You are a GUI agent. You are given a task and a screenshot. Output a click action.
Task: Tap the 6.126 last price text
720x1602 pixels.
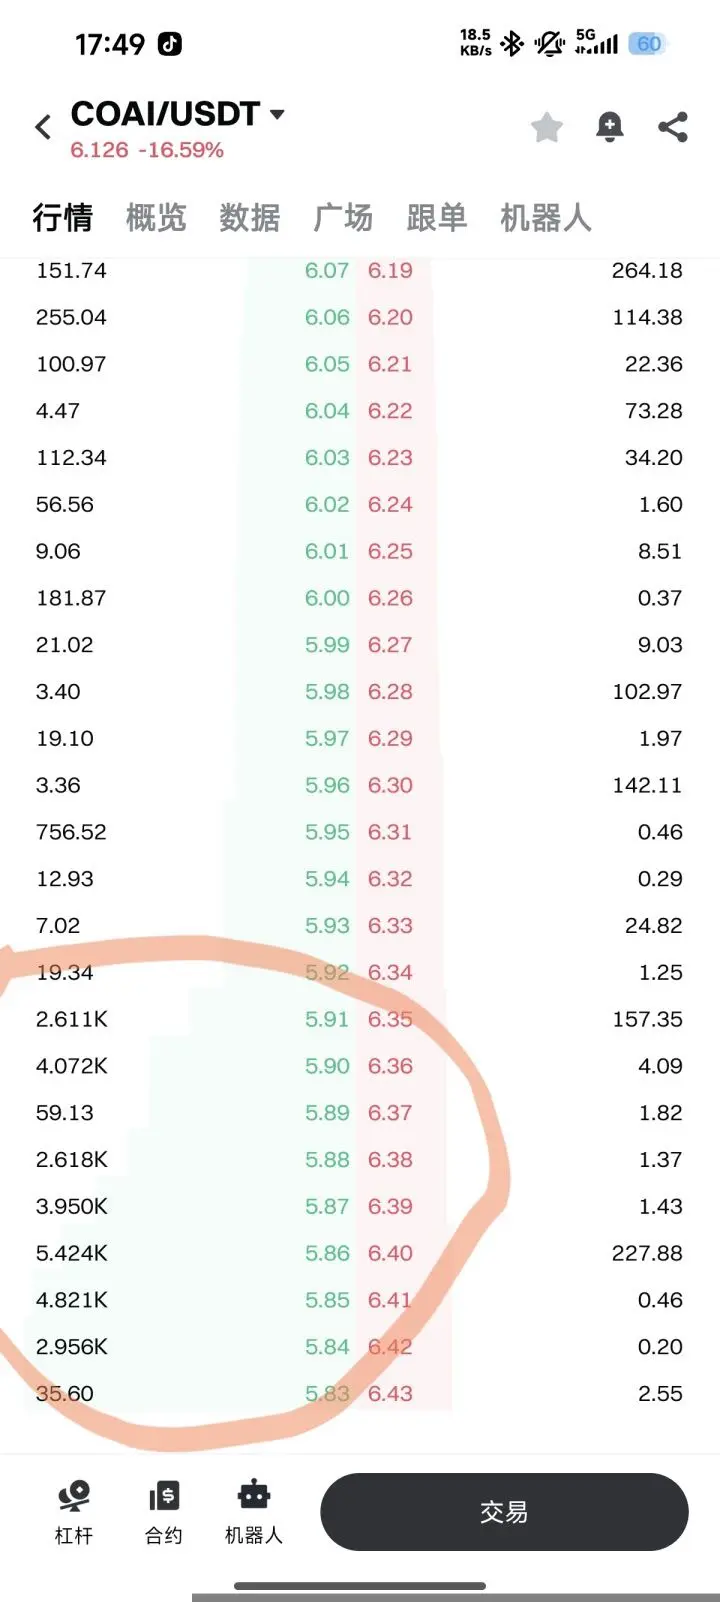[x=99, y=150]
